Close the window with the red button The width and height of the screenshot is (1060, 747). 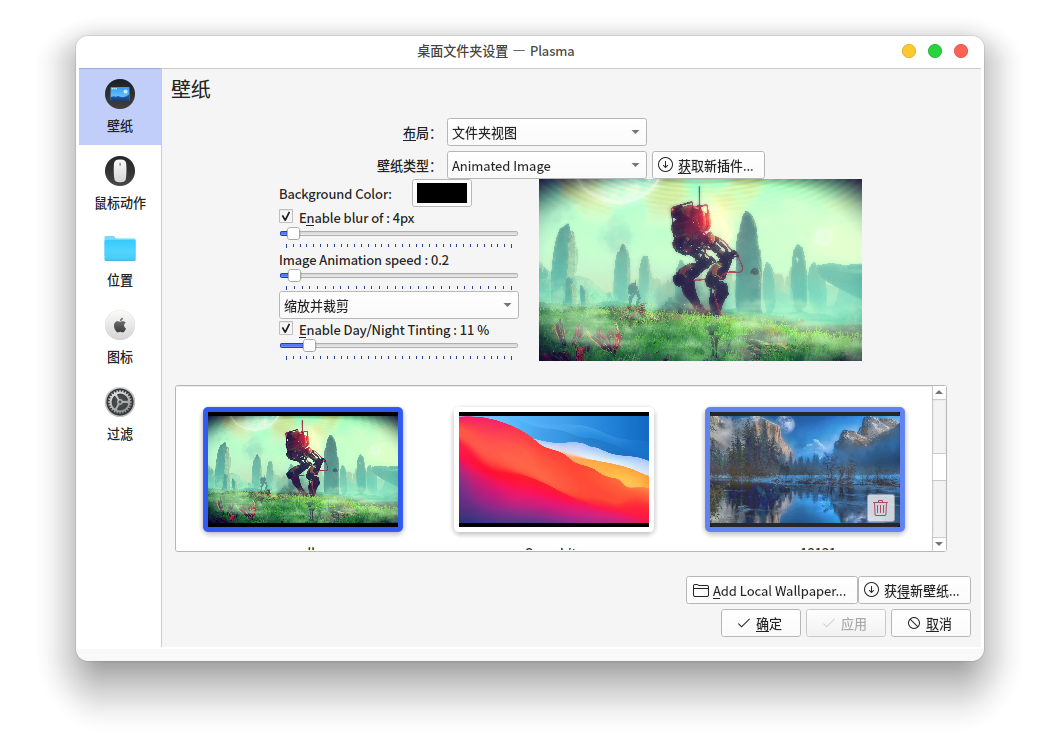961,51
